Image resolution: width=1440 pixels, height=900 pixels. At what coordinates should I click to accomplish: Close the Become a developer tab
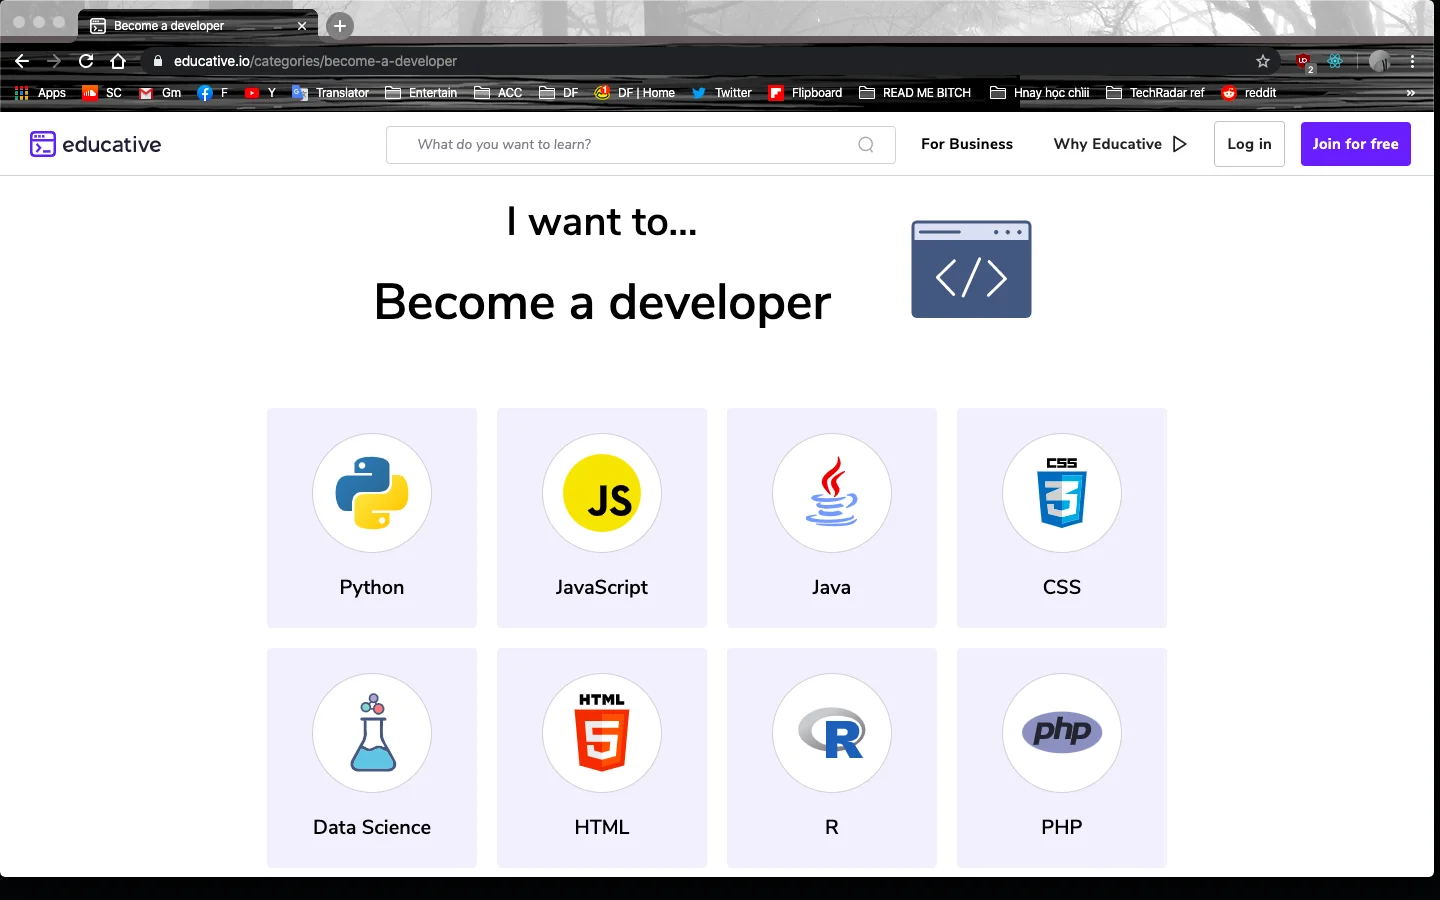pos(302,26)
